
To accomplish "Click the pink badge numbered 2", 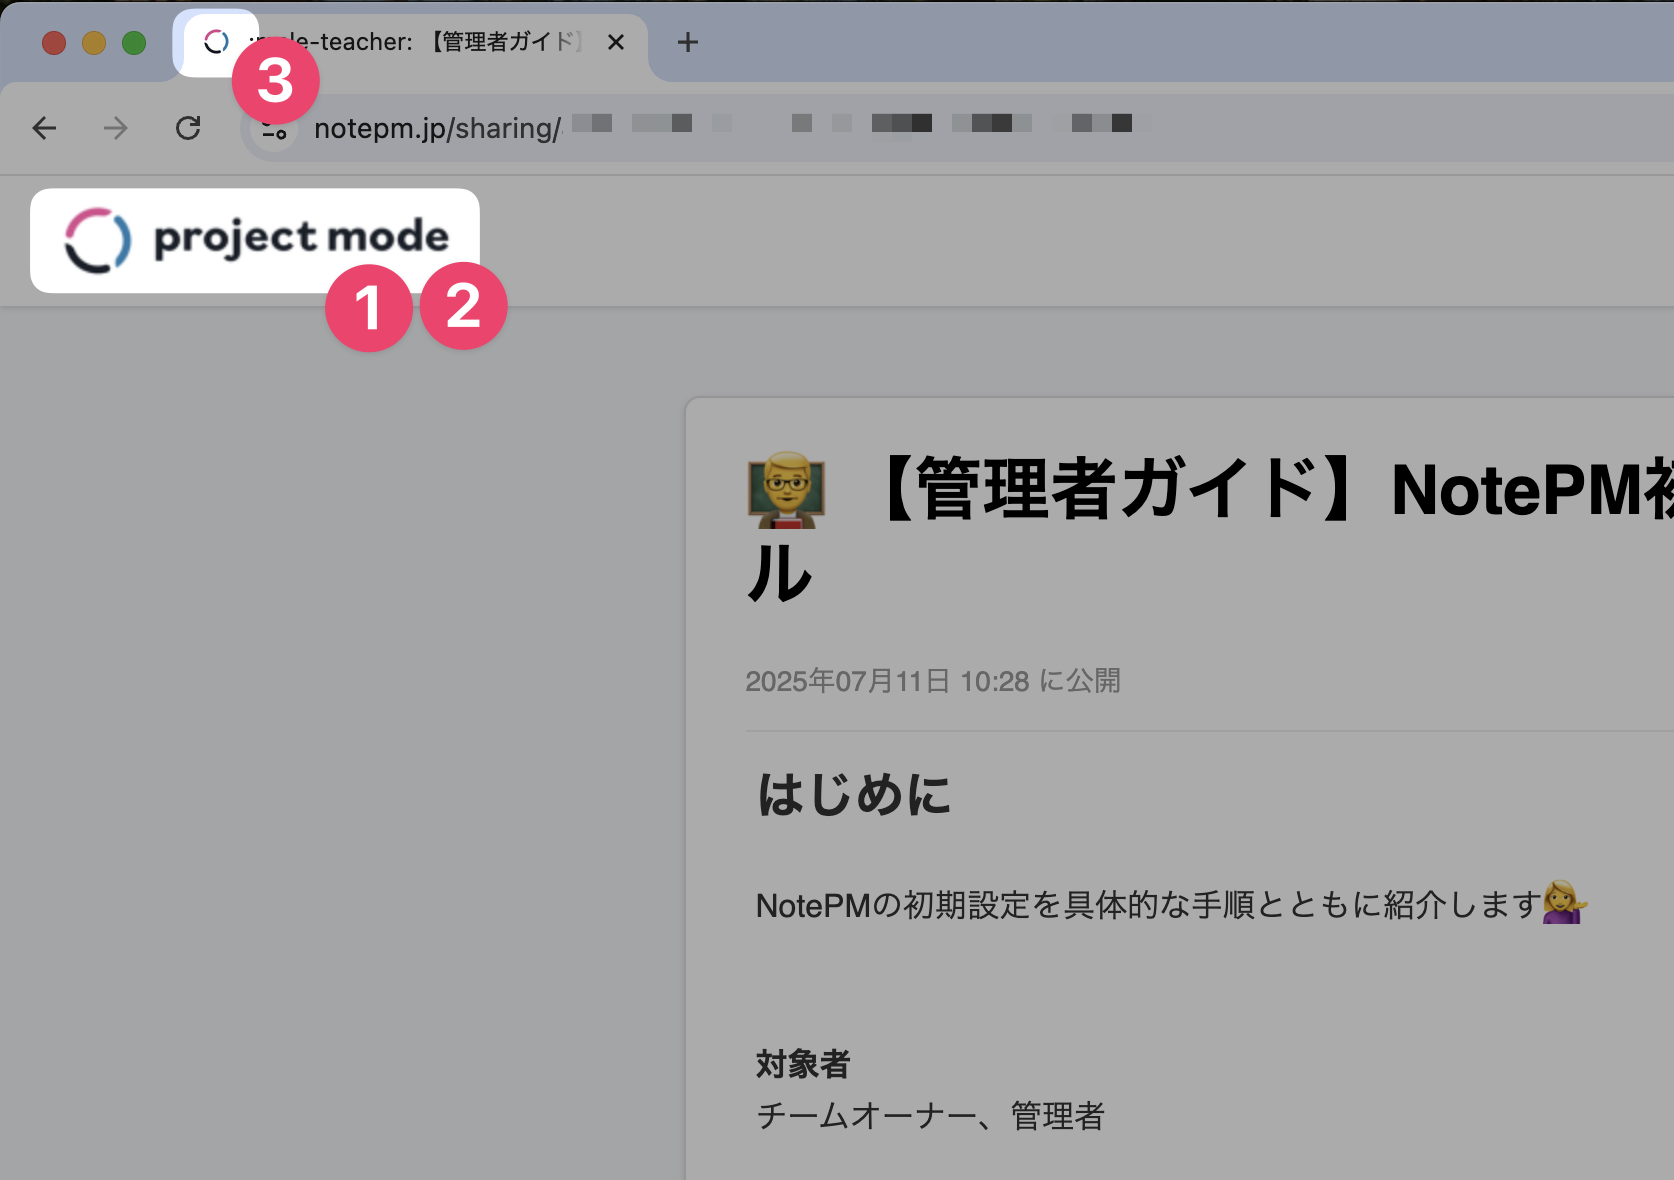I will pyautogui.click(x=463, y=307).
